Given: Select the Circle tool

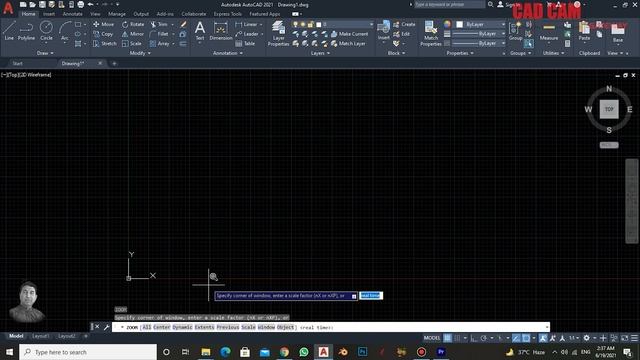Looking at the screenshot, I should 46,31.
